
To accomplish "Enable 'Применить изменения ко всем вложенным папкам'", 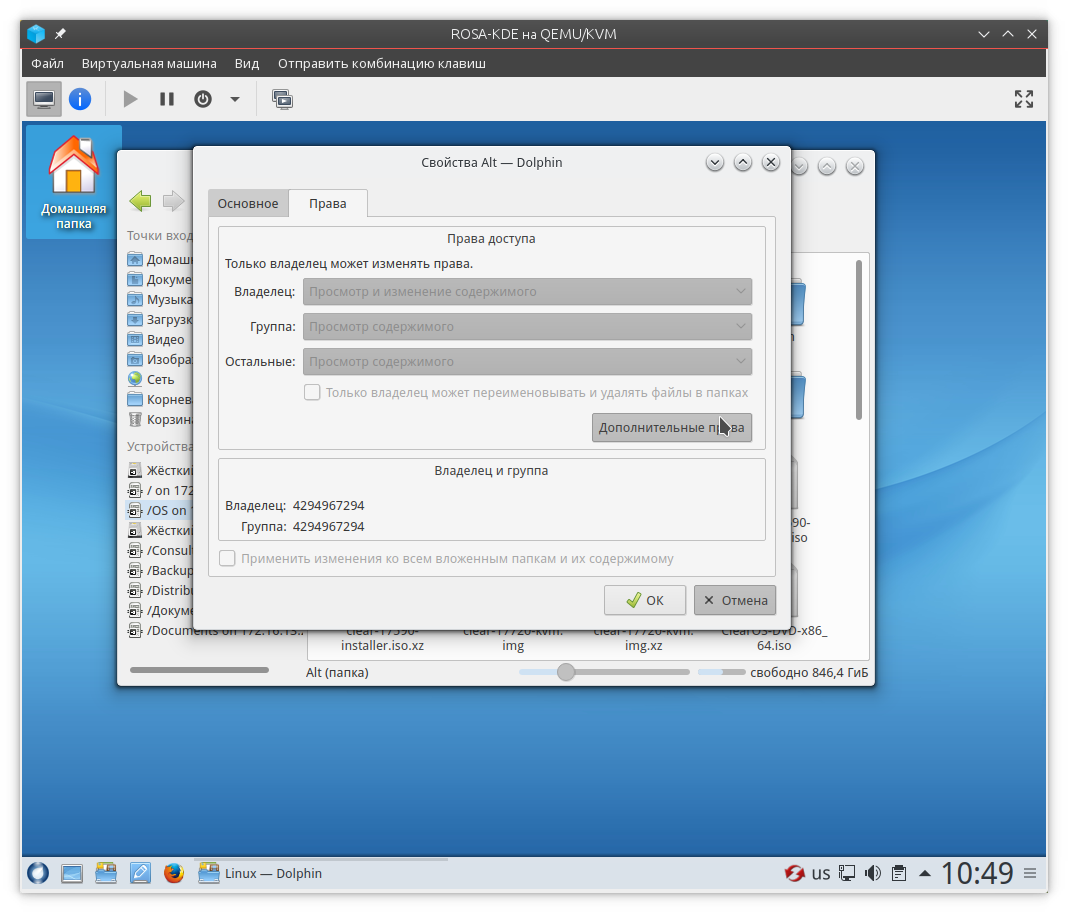I will tap(228, 559).
